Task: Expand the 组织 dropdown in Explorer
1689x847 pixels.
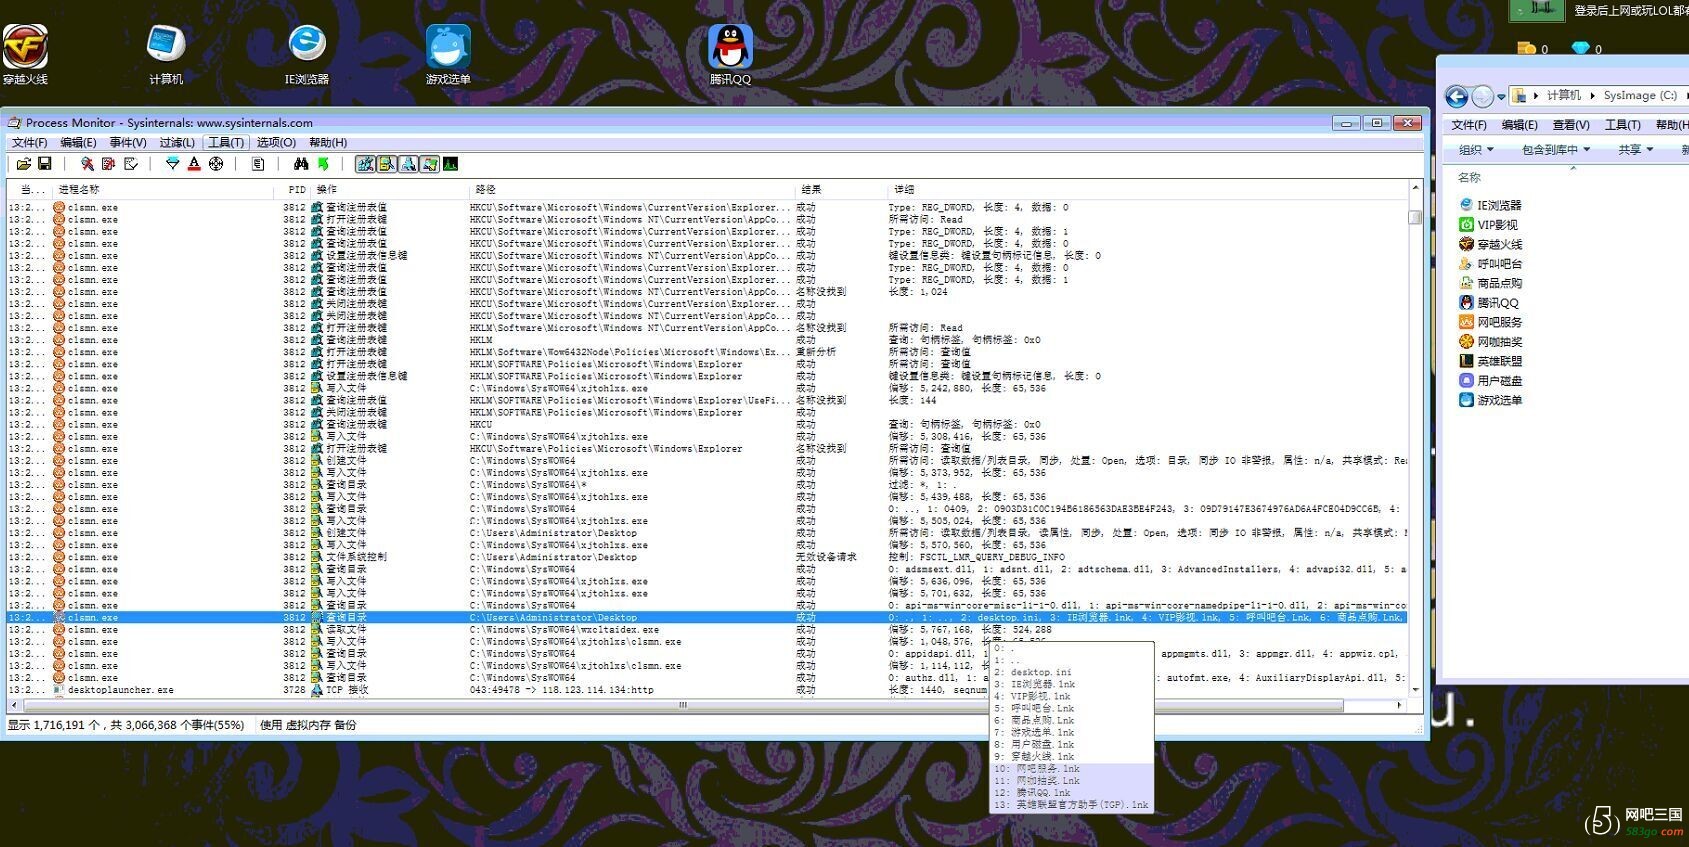Action: coord(1476,149)
